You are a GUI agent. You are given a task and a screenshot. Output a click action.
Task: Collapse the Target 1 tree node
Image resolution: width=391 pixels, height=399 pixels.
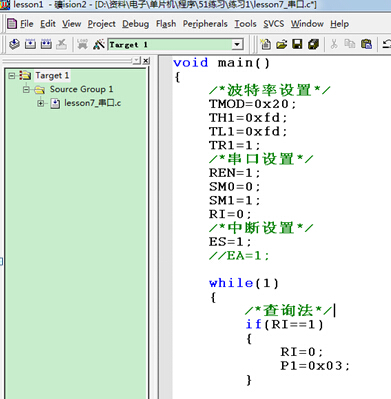(x=12, y=76)
